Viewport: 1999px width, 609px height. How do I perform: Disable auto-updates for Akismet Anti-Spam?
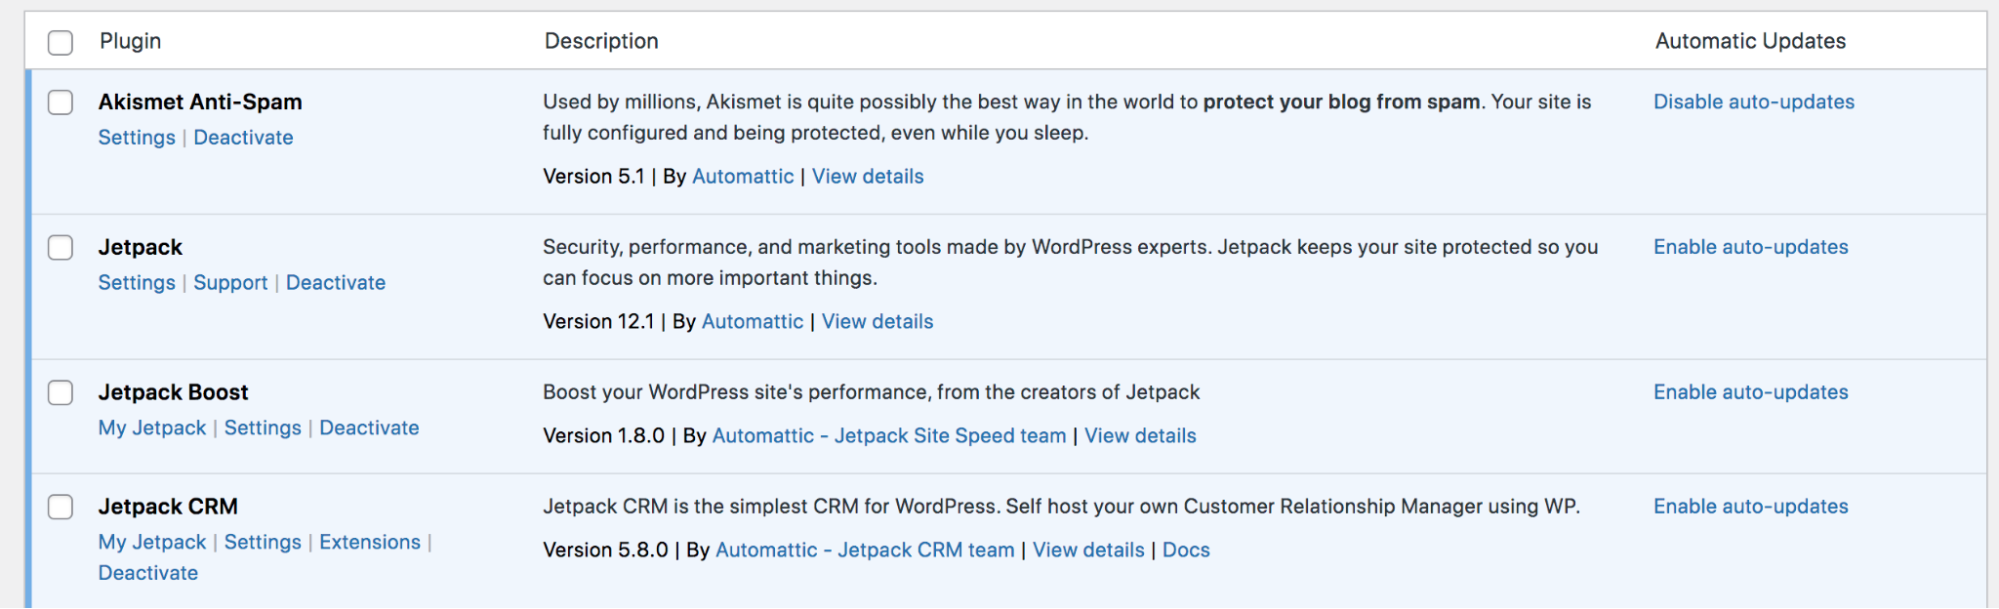point(1754,102)
